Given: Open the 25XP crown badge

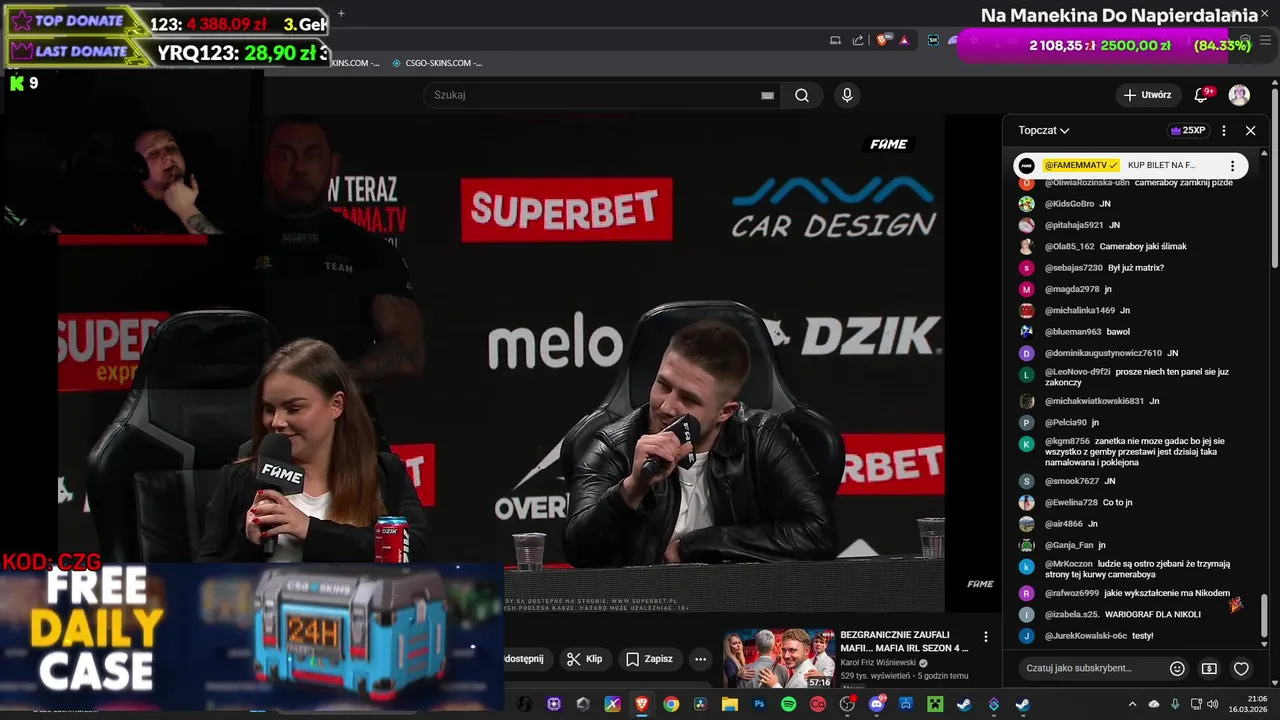Looking at the screenshot, I should (1187, 130).
